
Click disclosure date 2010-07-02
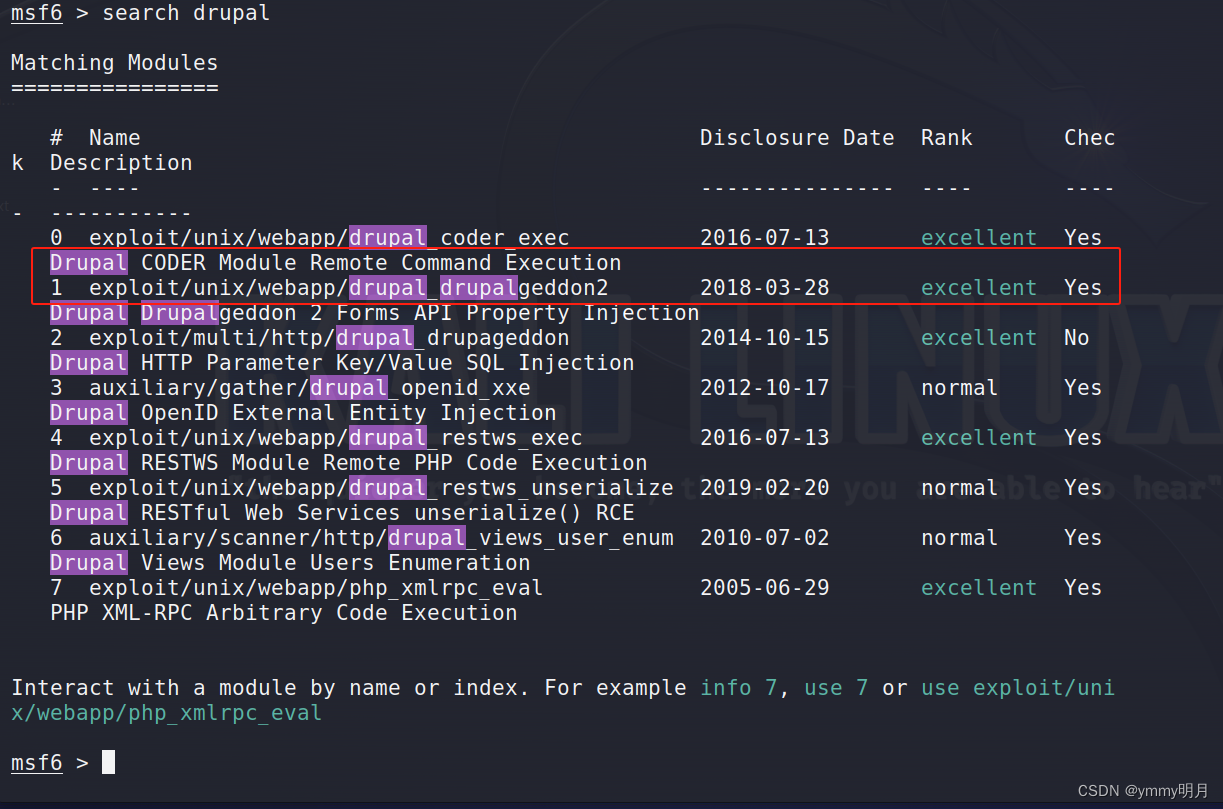point(765,538)
